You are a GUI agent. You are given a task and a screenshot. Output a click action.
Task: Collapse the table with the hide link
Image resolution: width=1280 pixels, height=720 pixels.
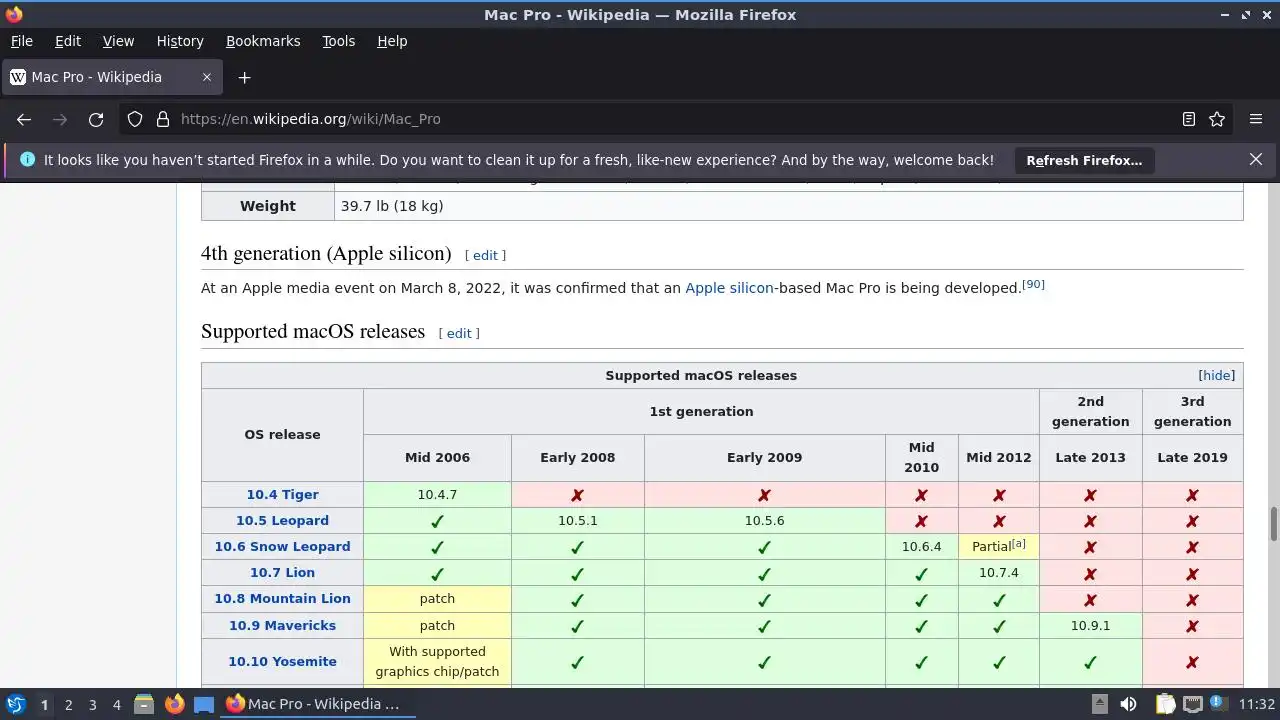tap(1217, 375)
